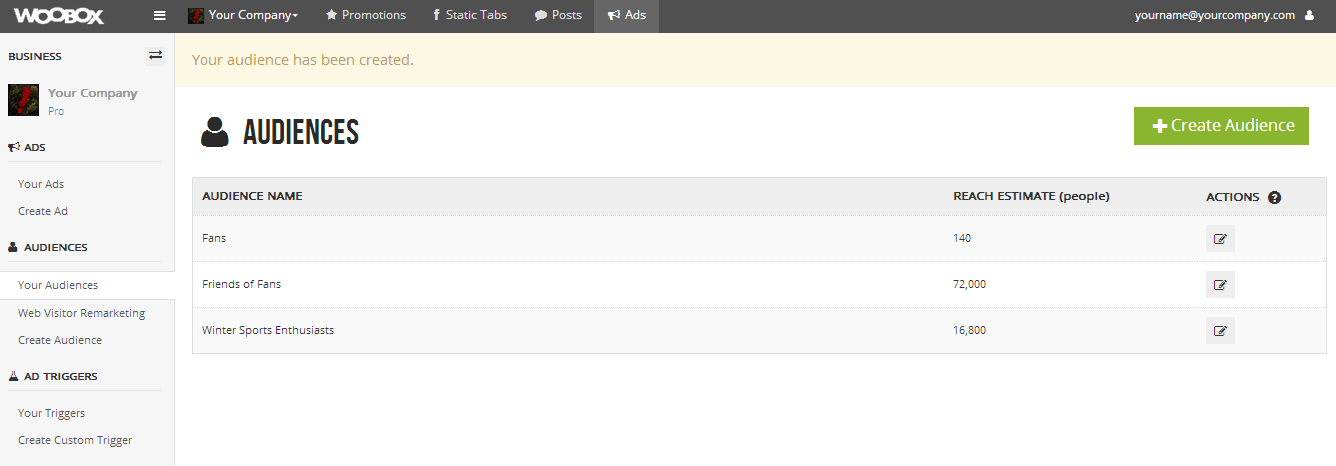Toggle the business switch arrows icon
1336x466 pixels.
155,55
